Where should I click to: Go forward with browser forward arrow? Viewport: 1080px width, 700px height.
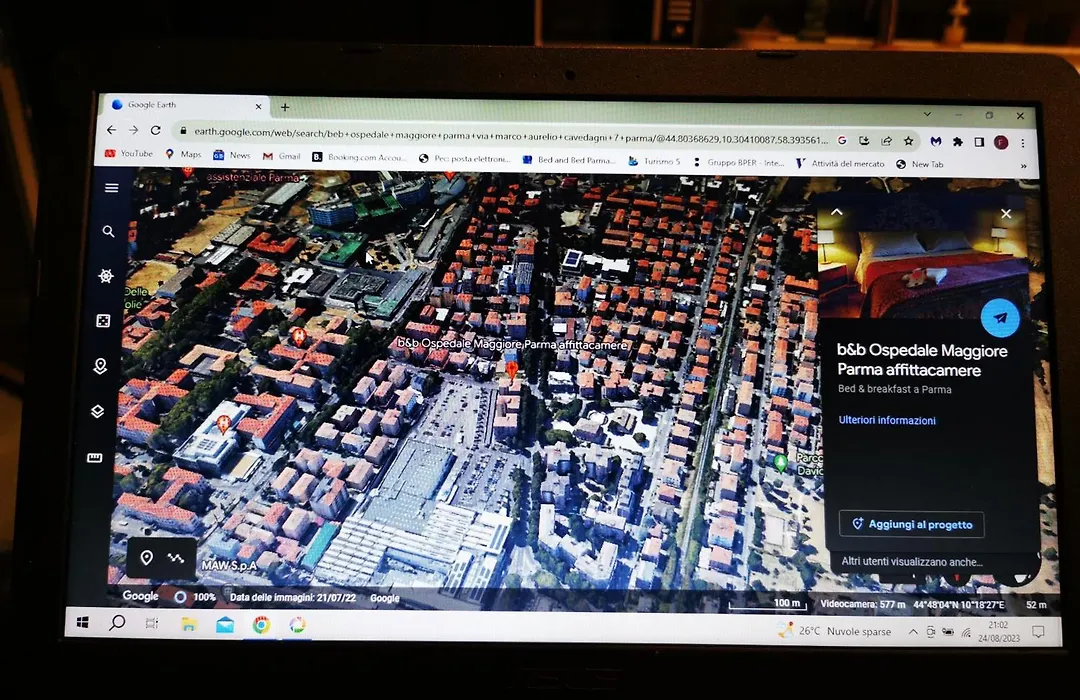134,130
